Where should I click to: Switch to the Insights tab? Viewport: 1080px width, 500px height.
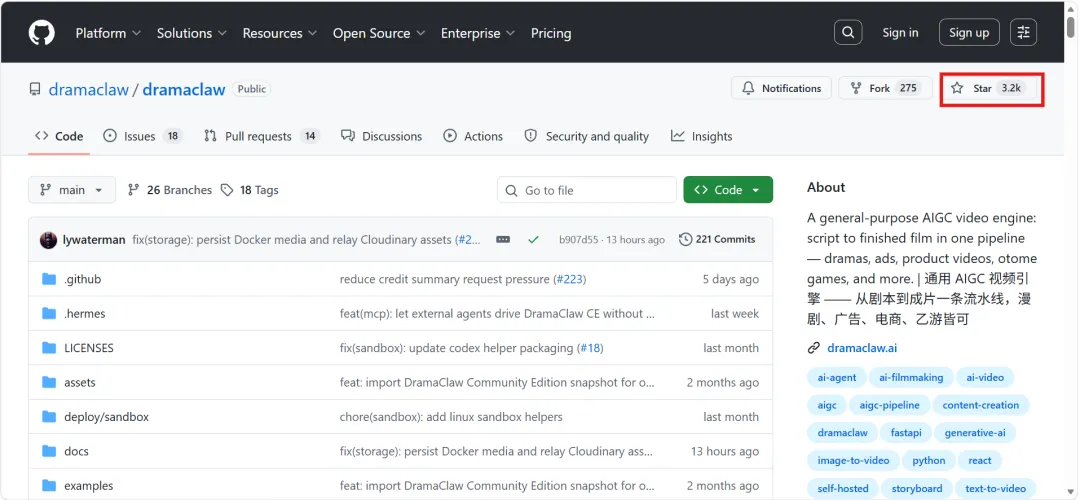[702, 136]
